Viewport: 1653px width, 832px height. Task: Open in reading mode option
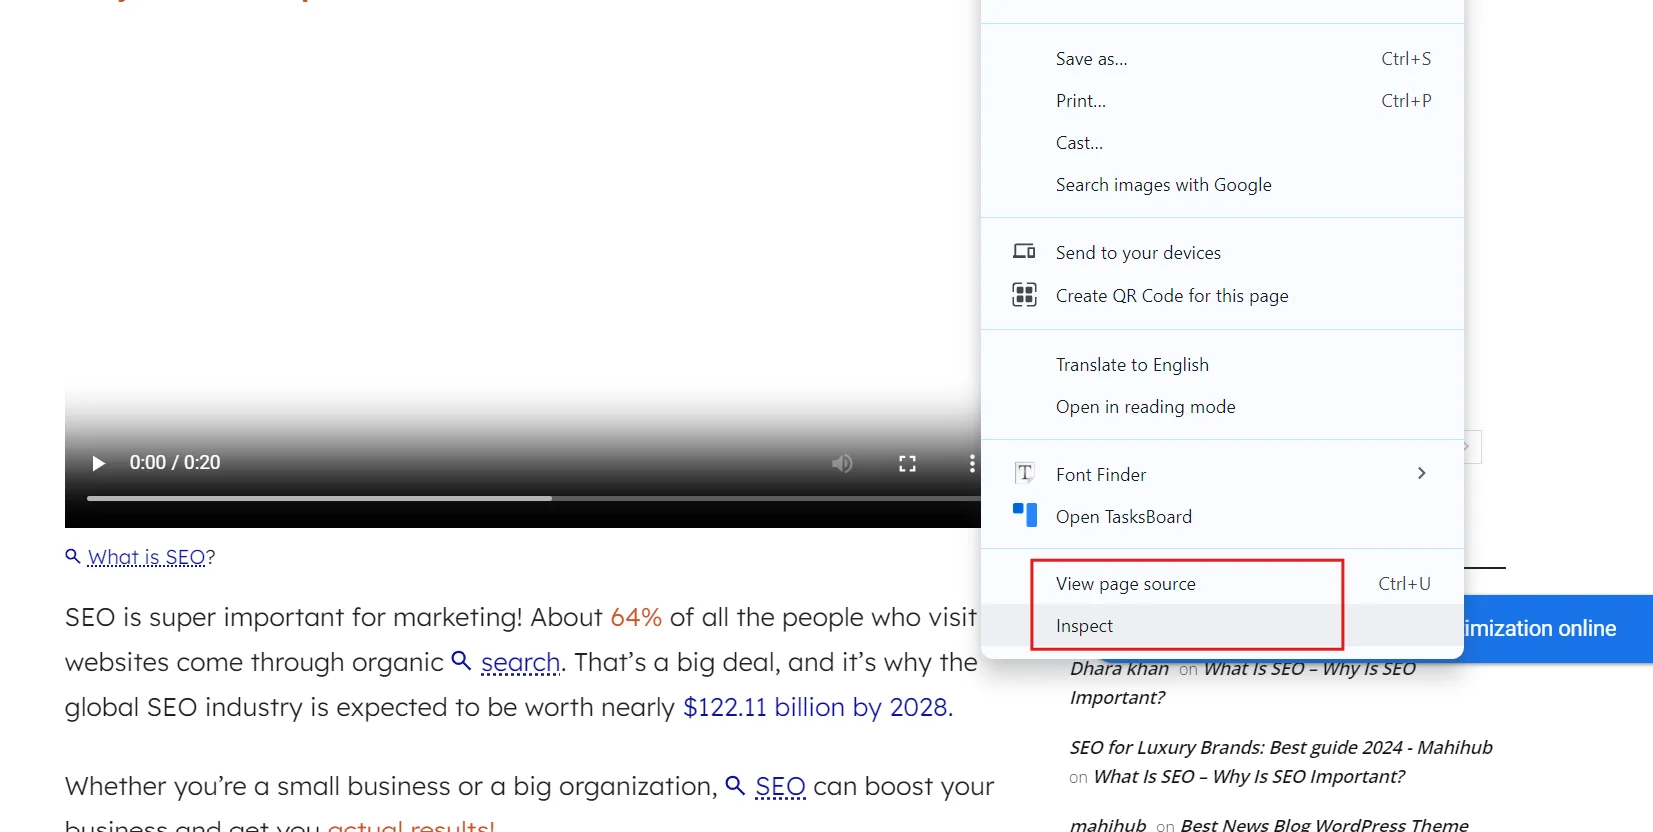1145,407
